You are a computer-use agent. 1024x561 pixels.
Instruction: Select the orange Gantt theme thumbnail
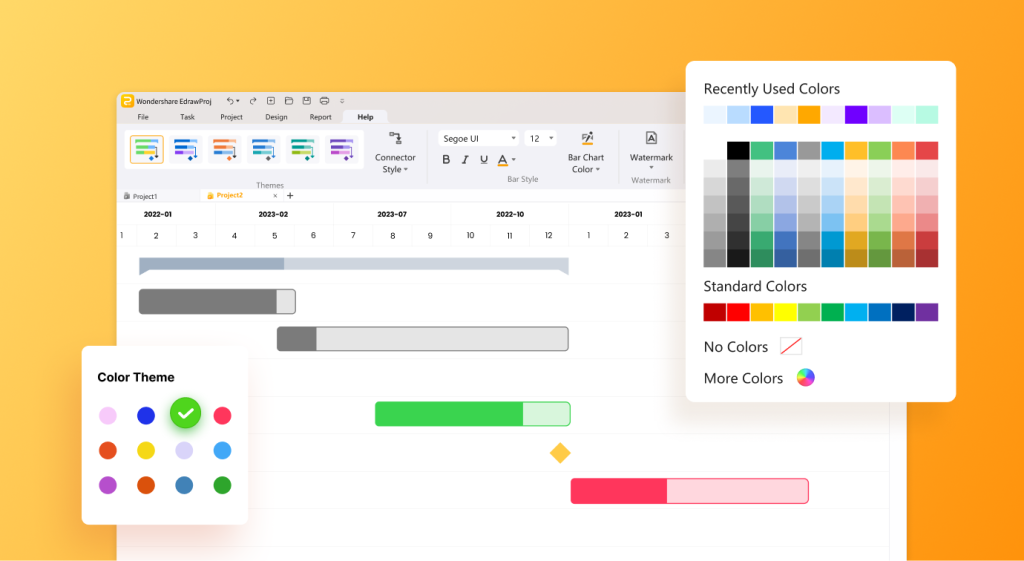point(225,150)
